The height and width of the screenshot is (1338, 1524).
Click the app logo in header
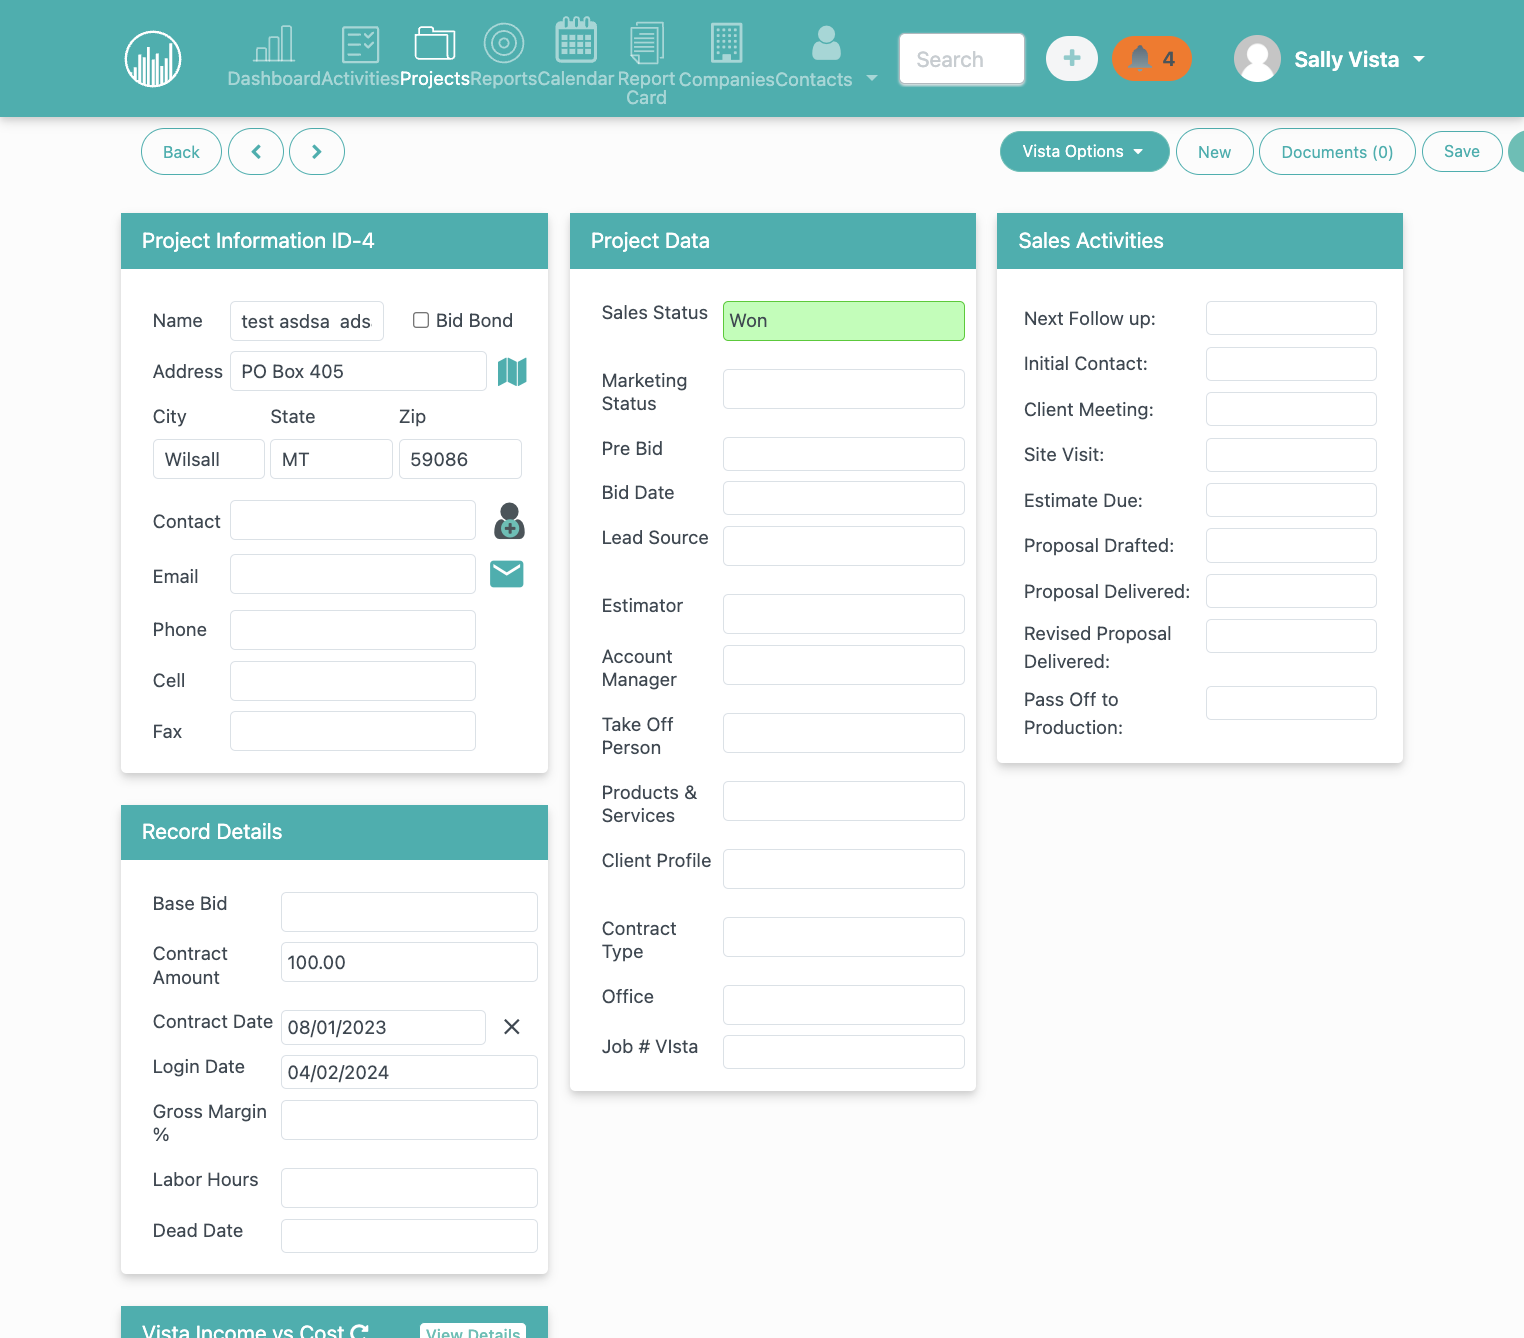(153, 59)
